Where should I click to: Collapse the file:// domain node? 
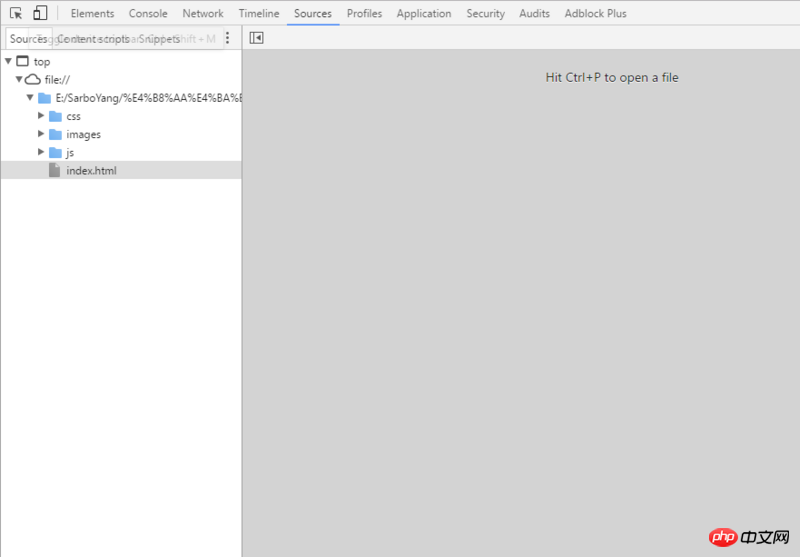(x=19, y=79)
